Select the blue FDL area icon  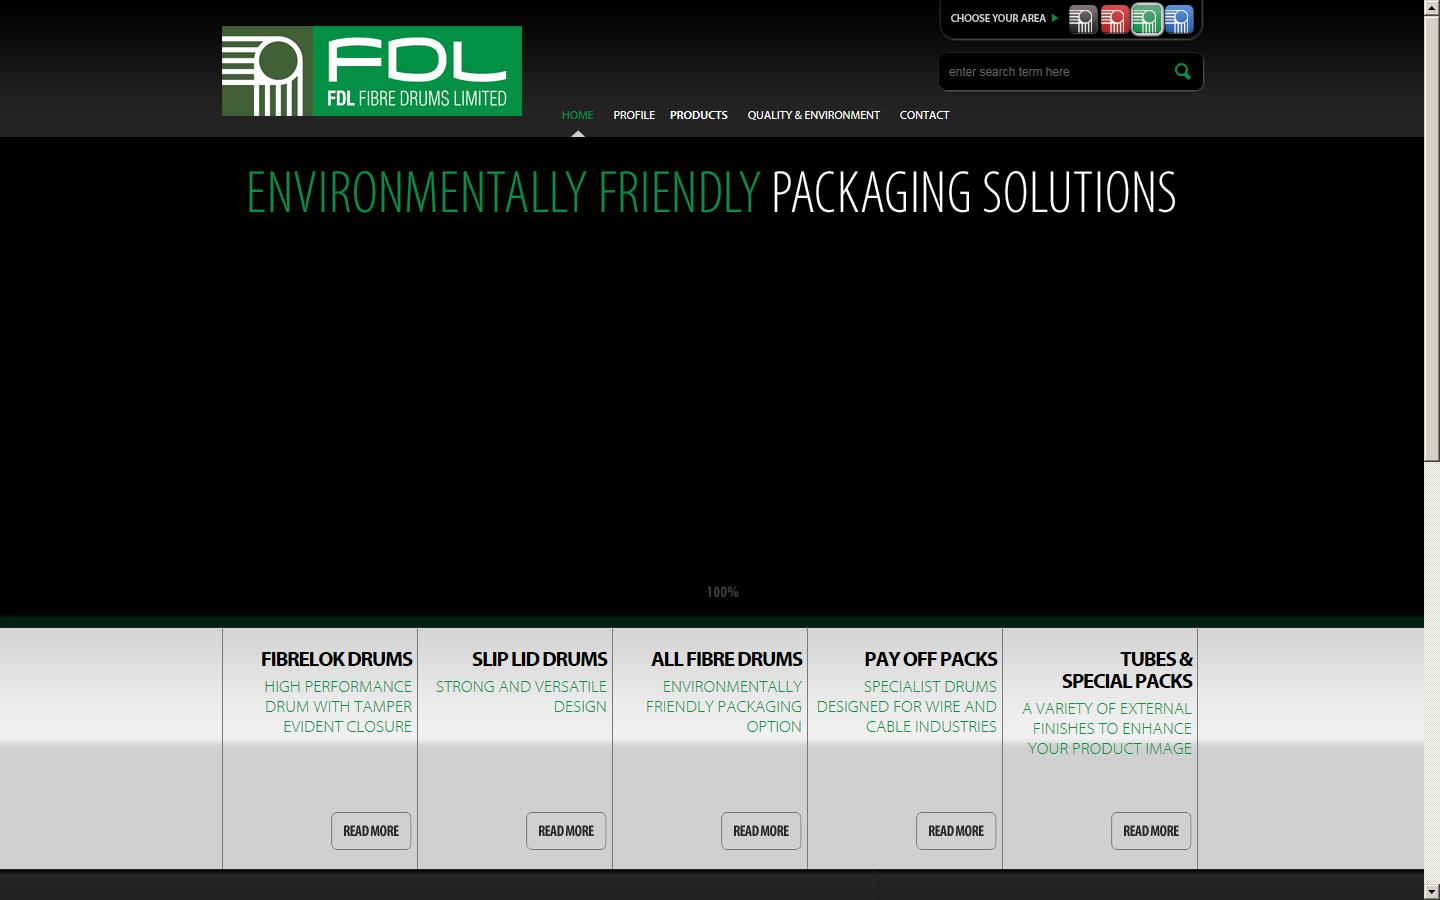point(1178,18)
